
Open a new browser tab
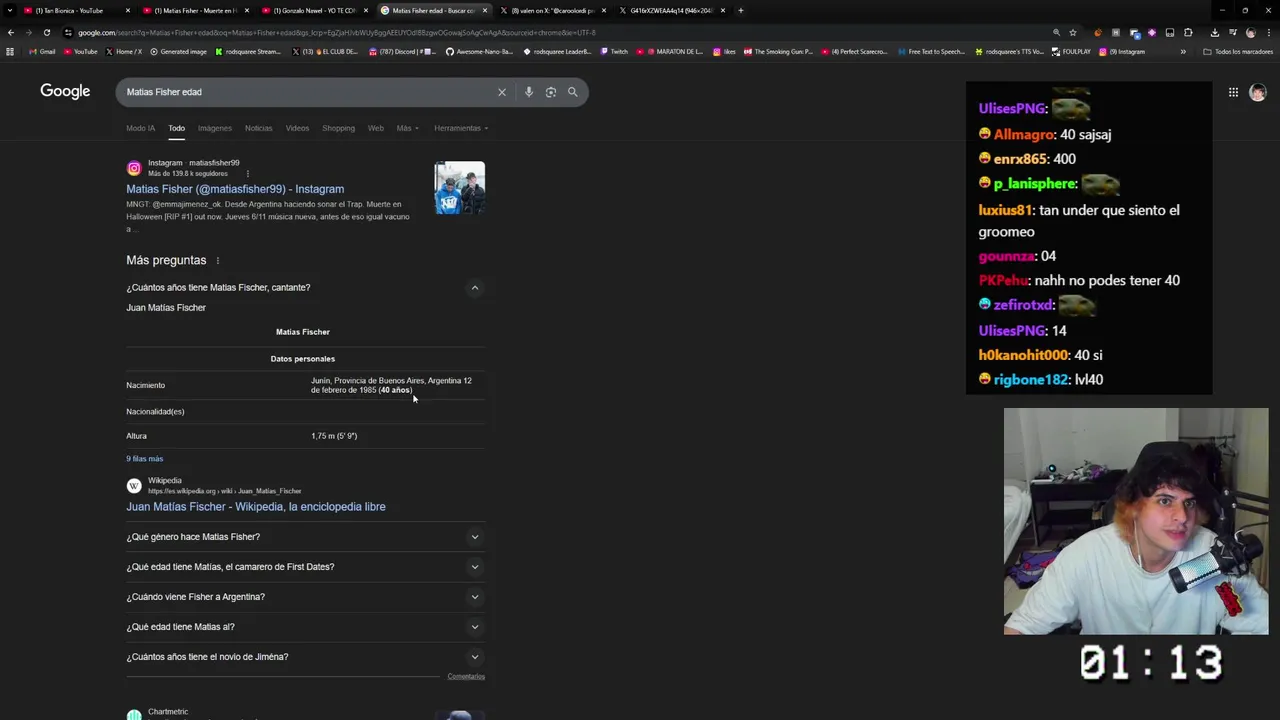coord(740,10)
